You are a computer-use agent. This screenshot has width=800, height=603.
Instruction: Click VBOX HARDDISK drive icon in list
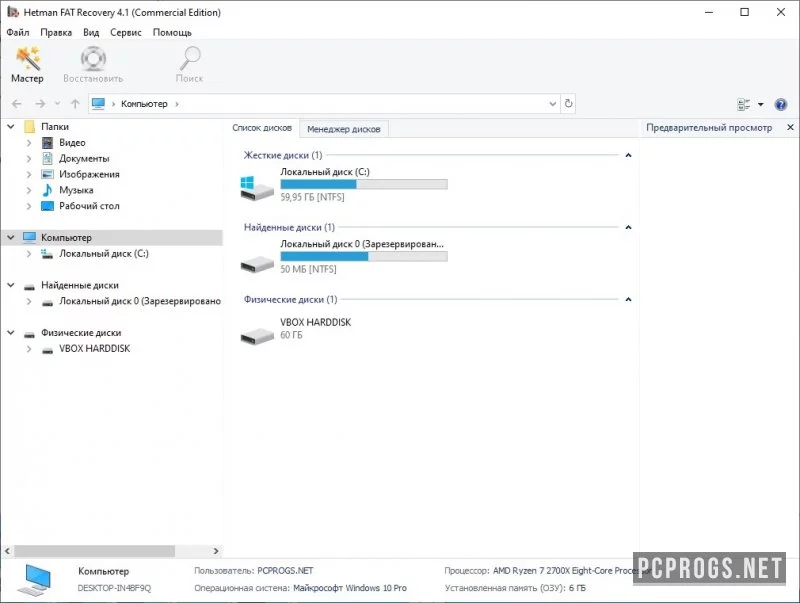click(x=257, y=336)
